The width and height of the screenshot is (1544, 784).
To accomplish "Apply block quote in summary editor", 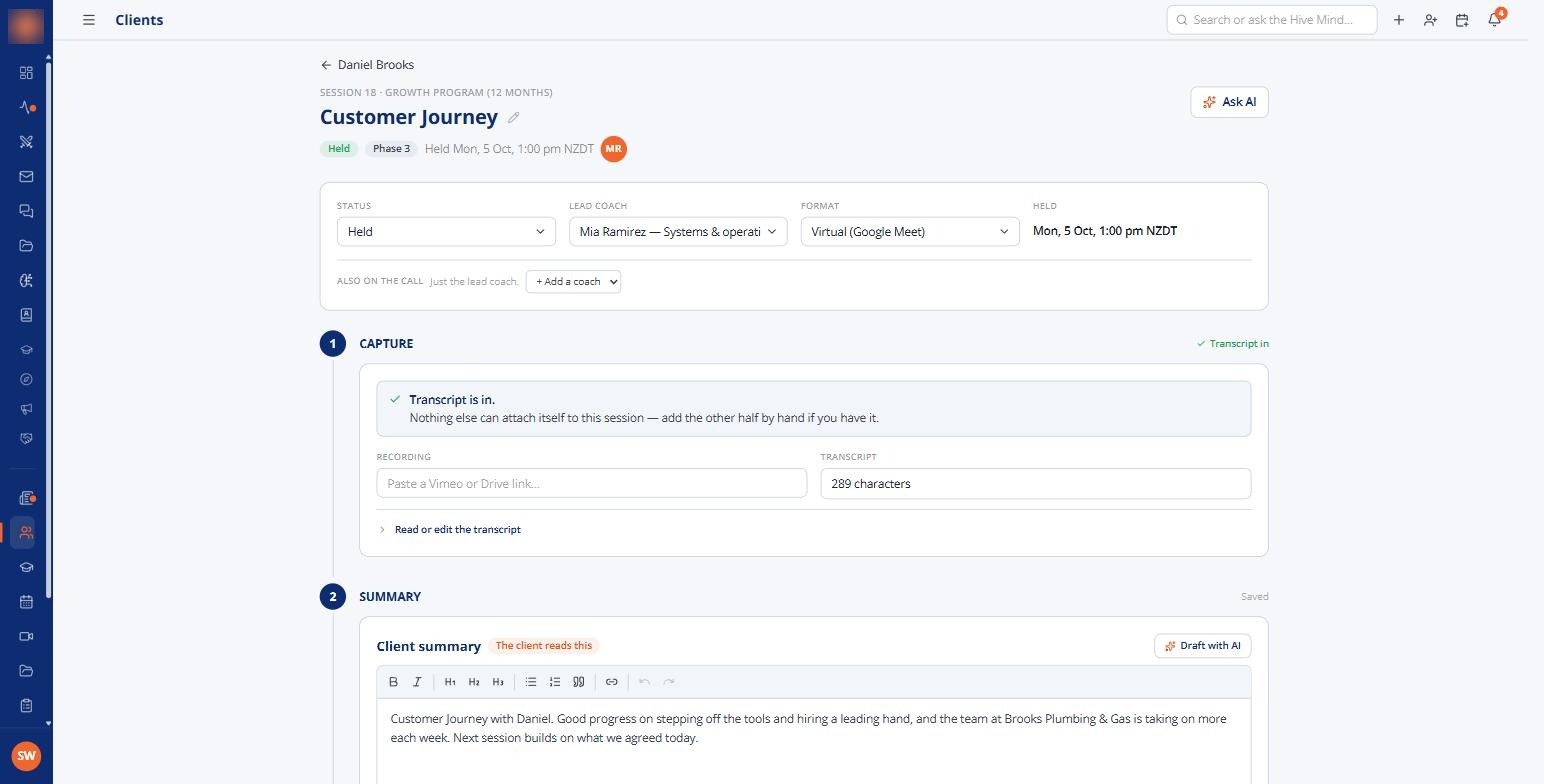I will [x=579, y=682].
